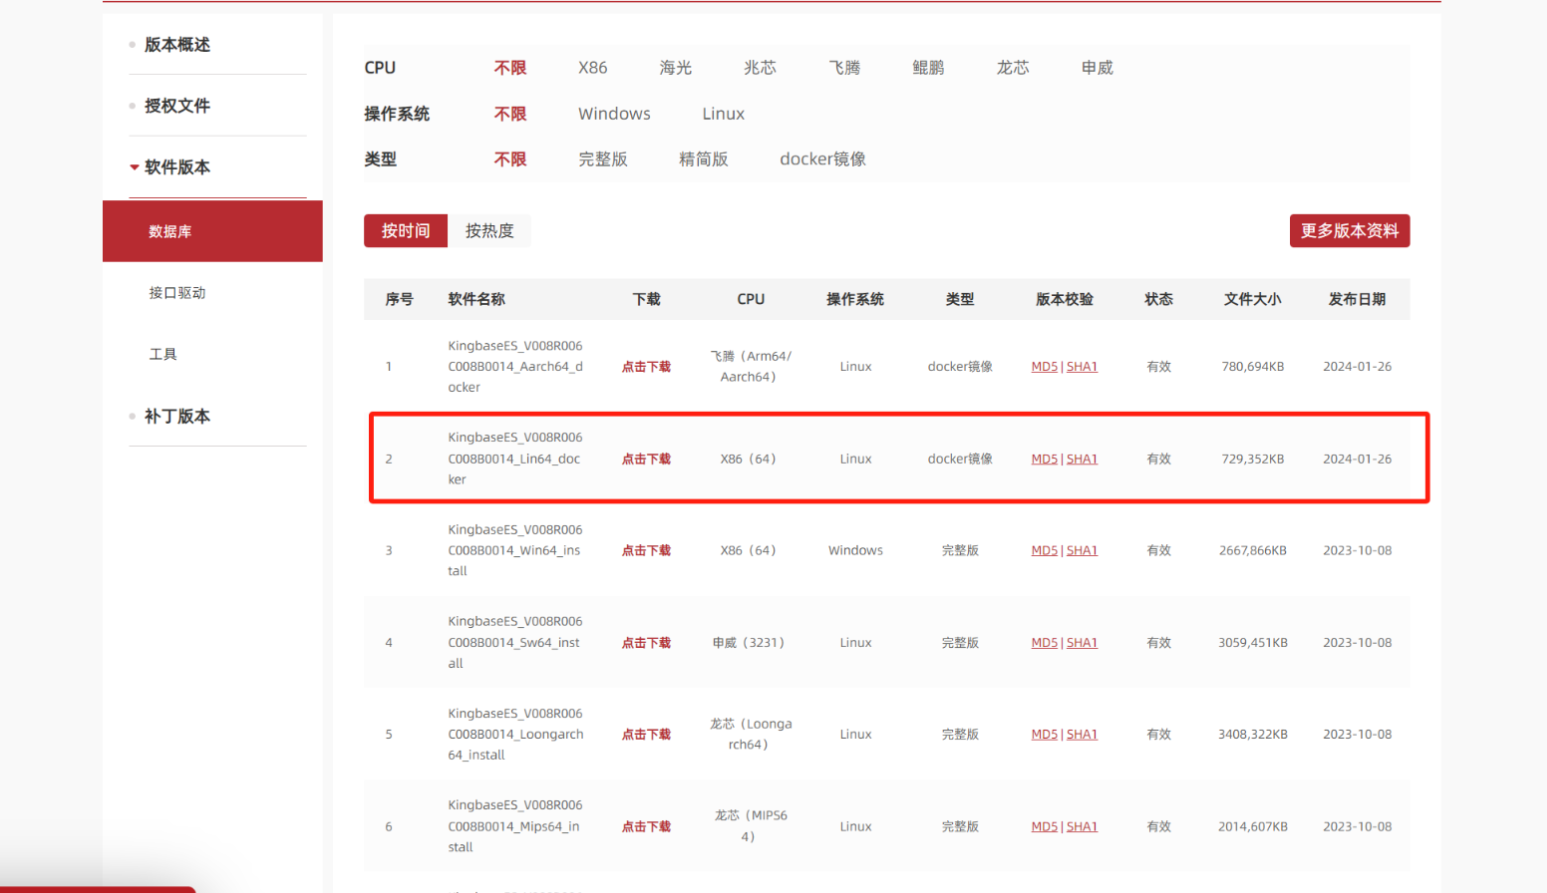Screen dimensions: 1547x893
Task: Open MD5 checksum for the Win64_install row
Action: point(1044,551)
